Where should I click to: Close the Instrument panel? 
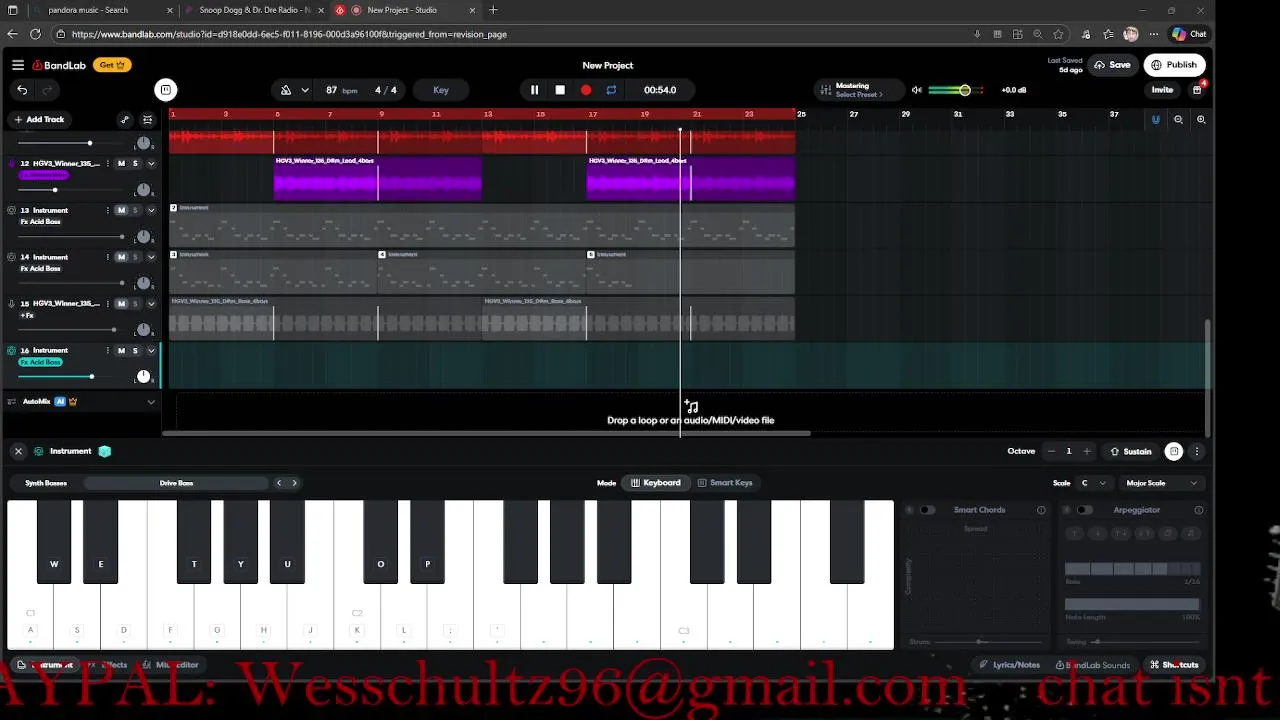(18, 451)
